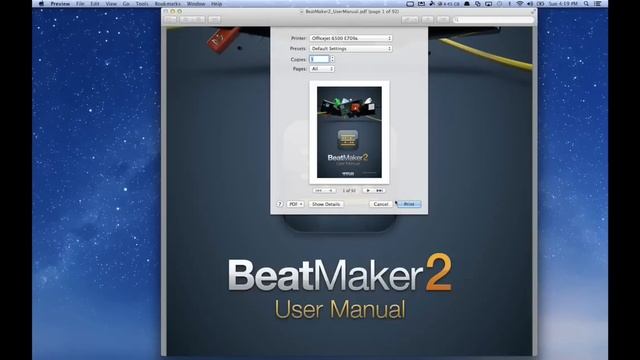
Task: Click the middle right-side Preview toolbar button
Action: point(427,20)
